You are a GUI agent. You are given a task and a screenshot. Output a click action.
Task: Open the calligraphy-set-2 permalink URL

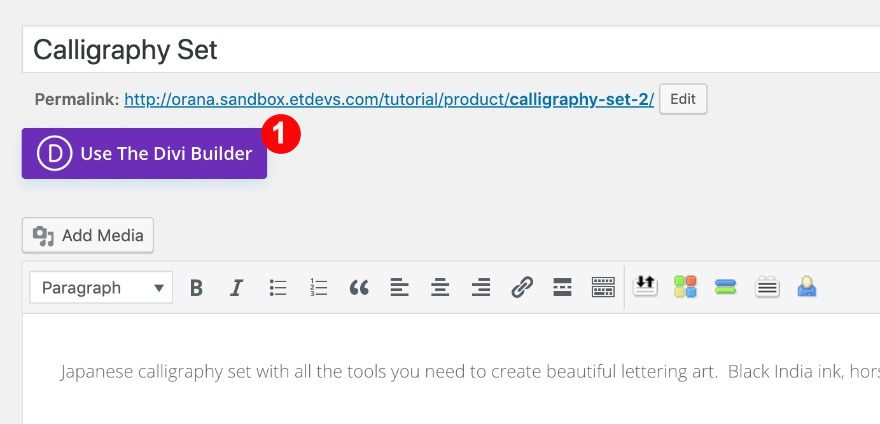click(389, 100)
